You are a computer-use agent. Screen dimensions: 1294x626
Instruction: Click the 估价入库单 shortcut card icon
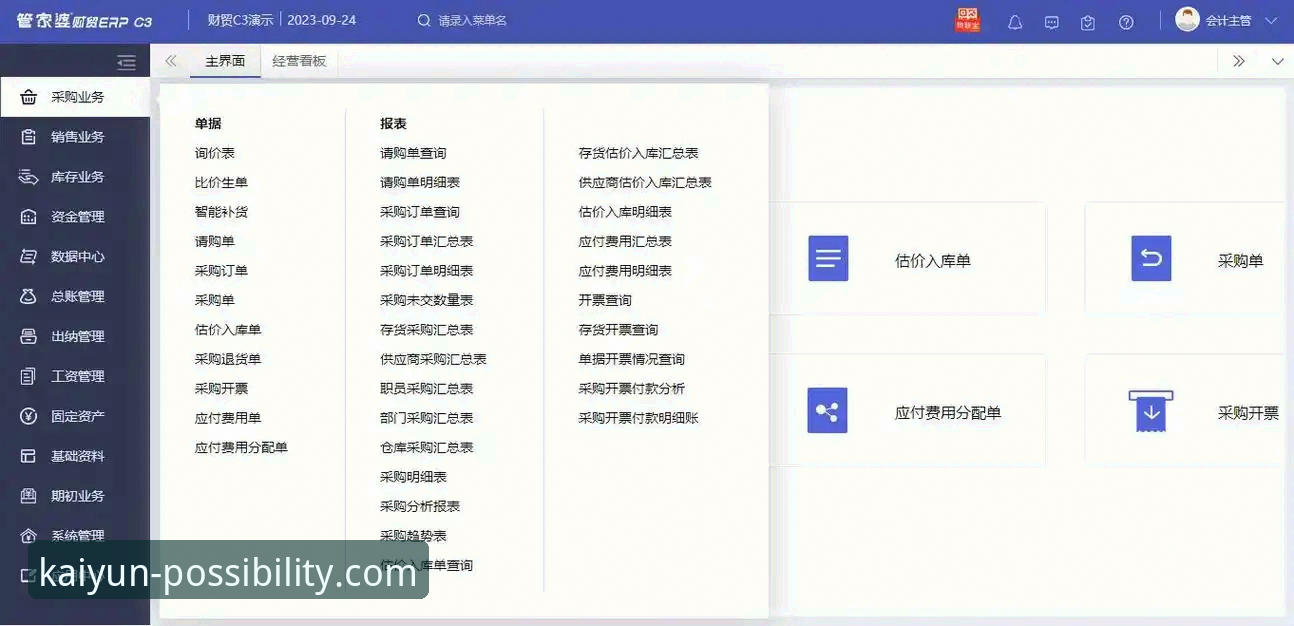tap(828, 259)
